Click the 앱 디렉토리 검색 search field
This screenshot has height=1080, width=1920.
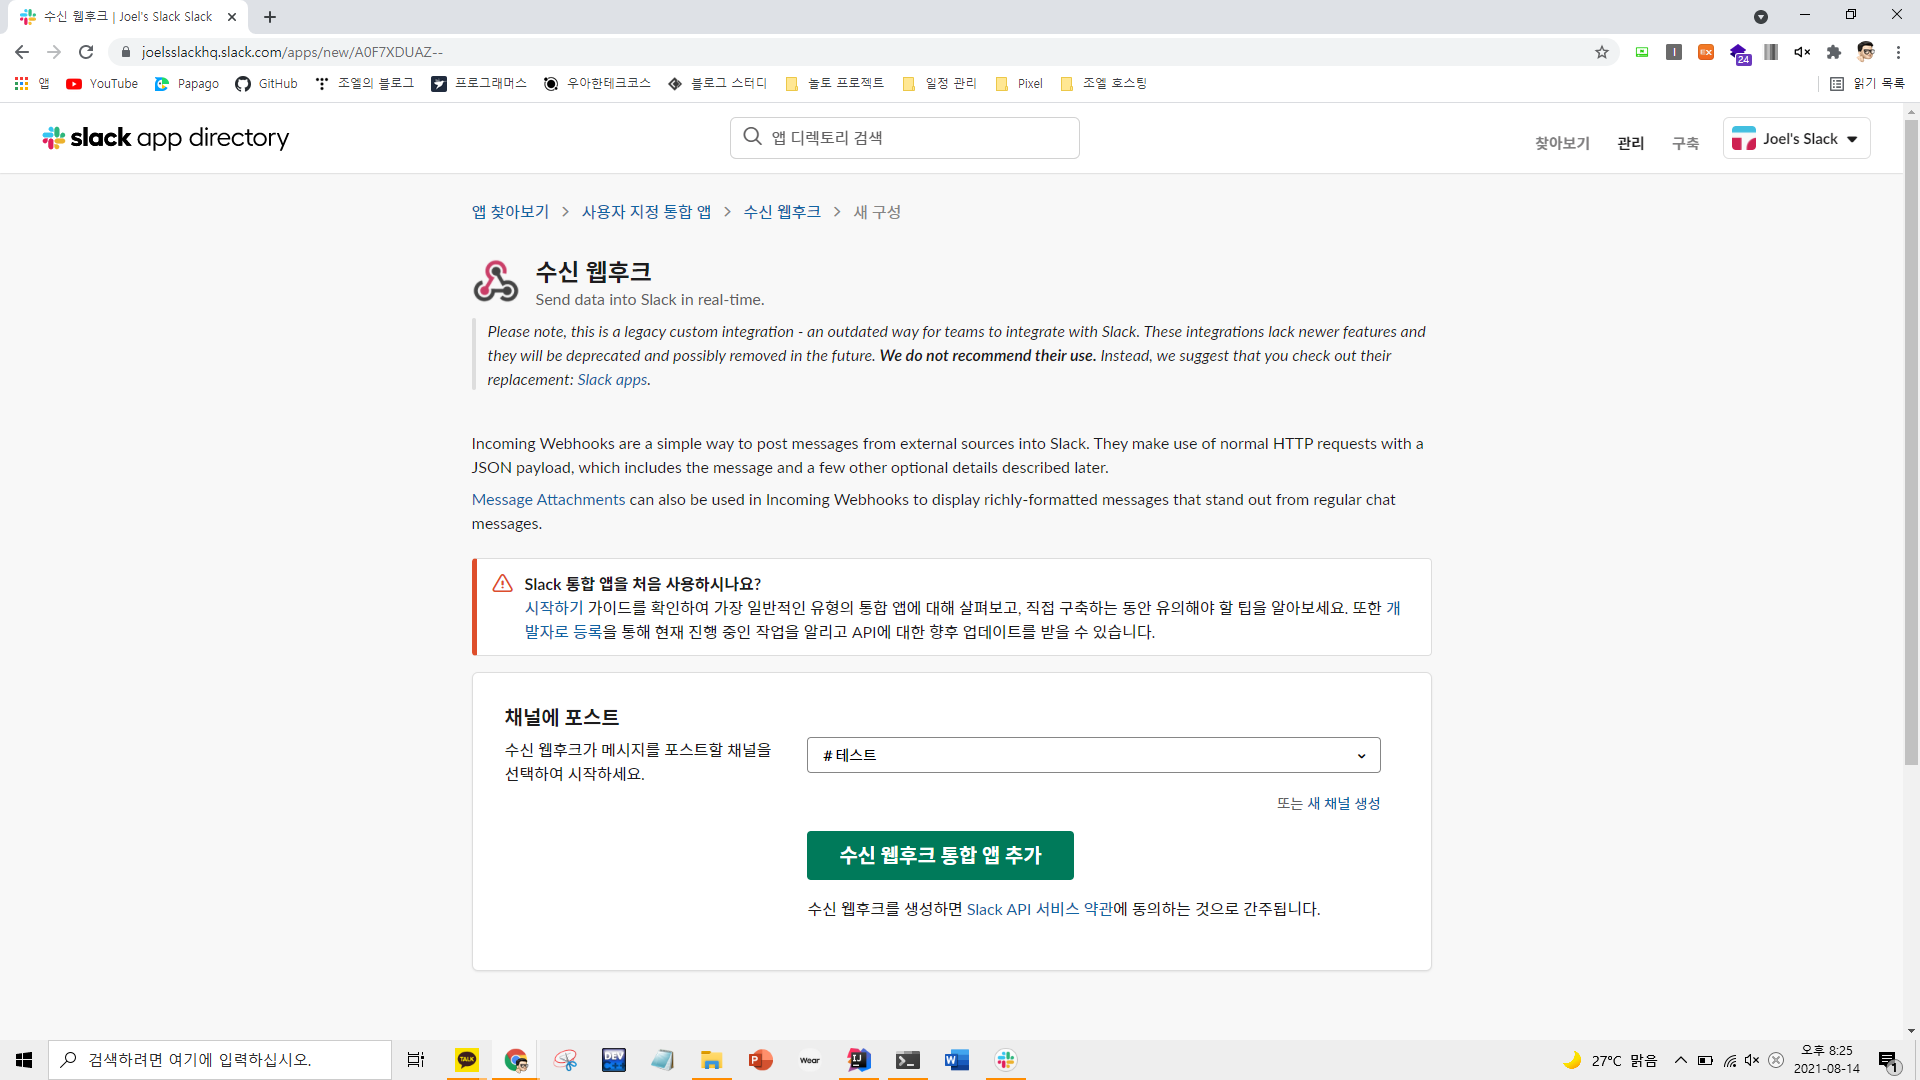coord(905,138)
